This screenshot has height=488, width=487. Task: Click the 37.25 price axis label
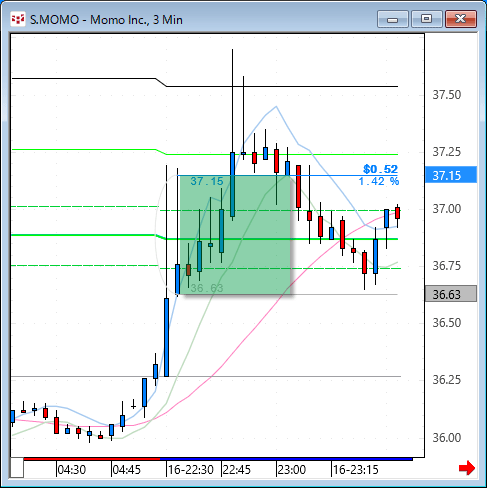[447, 152]
